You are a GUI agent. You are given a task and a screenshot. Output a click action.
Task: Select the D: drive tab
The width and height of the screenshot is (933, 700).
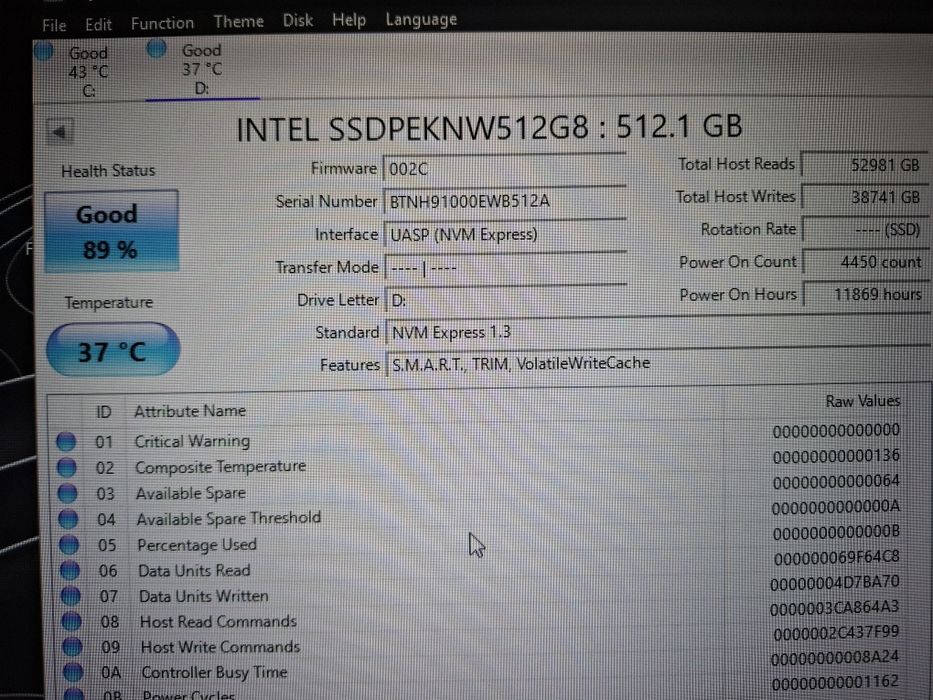[202, 69]
